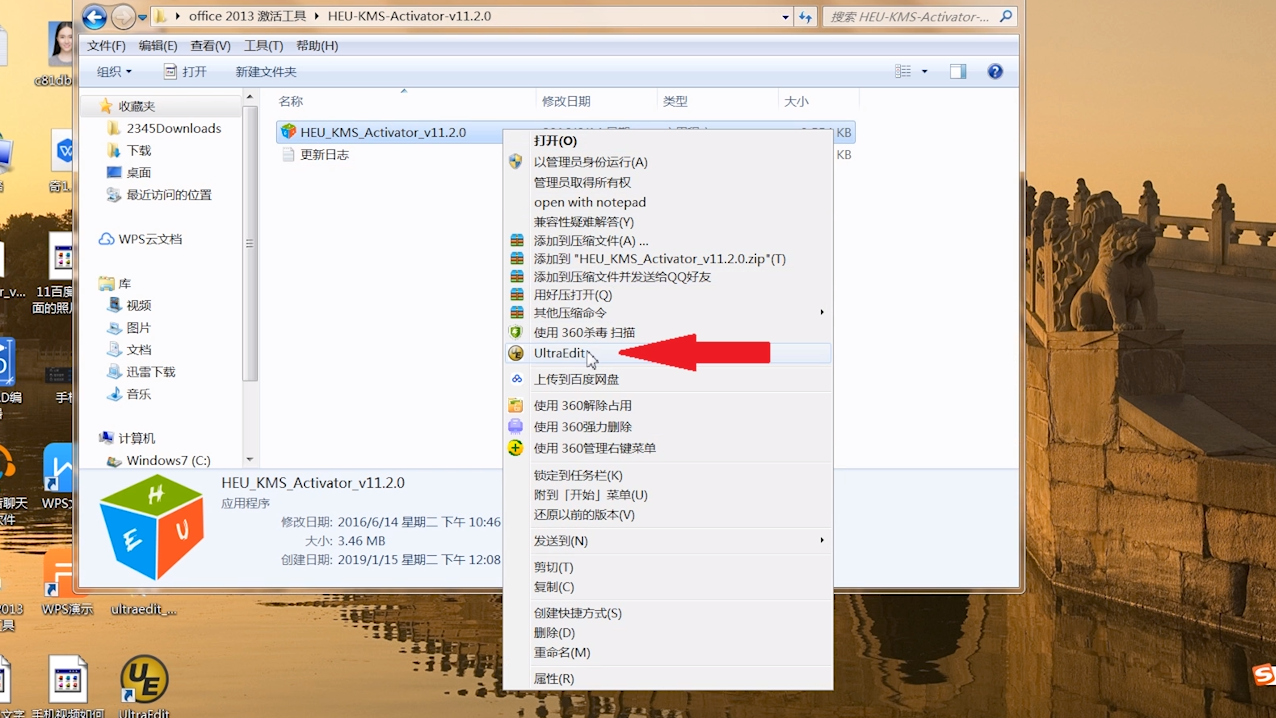The image size is (1276, 718).
Task: Choose UltraEdit from the context menu
Action: click(x=560, y=353)
